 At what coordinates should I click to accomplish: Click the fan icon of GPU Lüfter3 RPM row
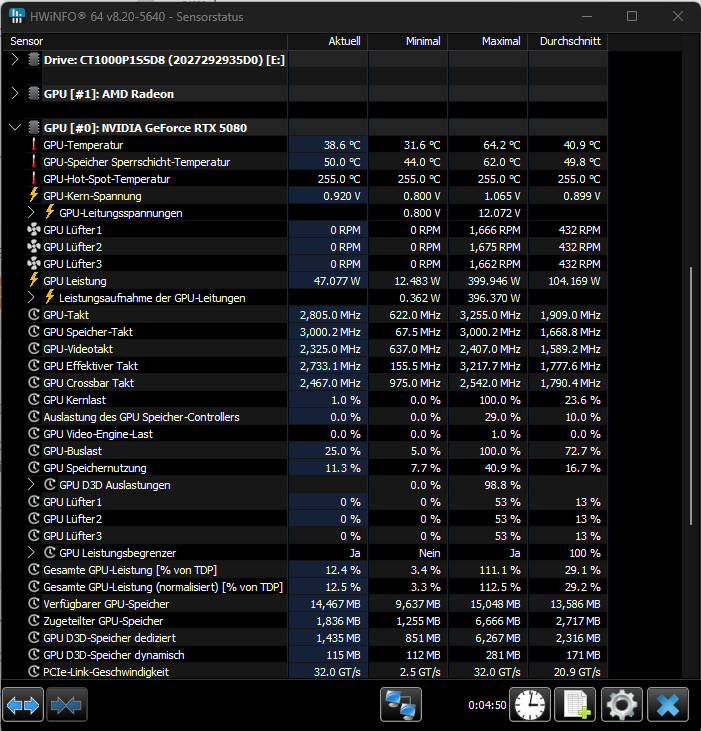click(34, 263)
